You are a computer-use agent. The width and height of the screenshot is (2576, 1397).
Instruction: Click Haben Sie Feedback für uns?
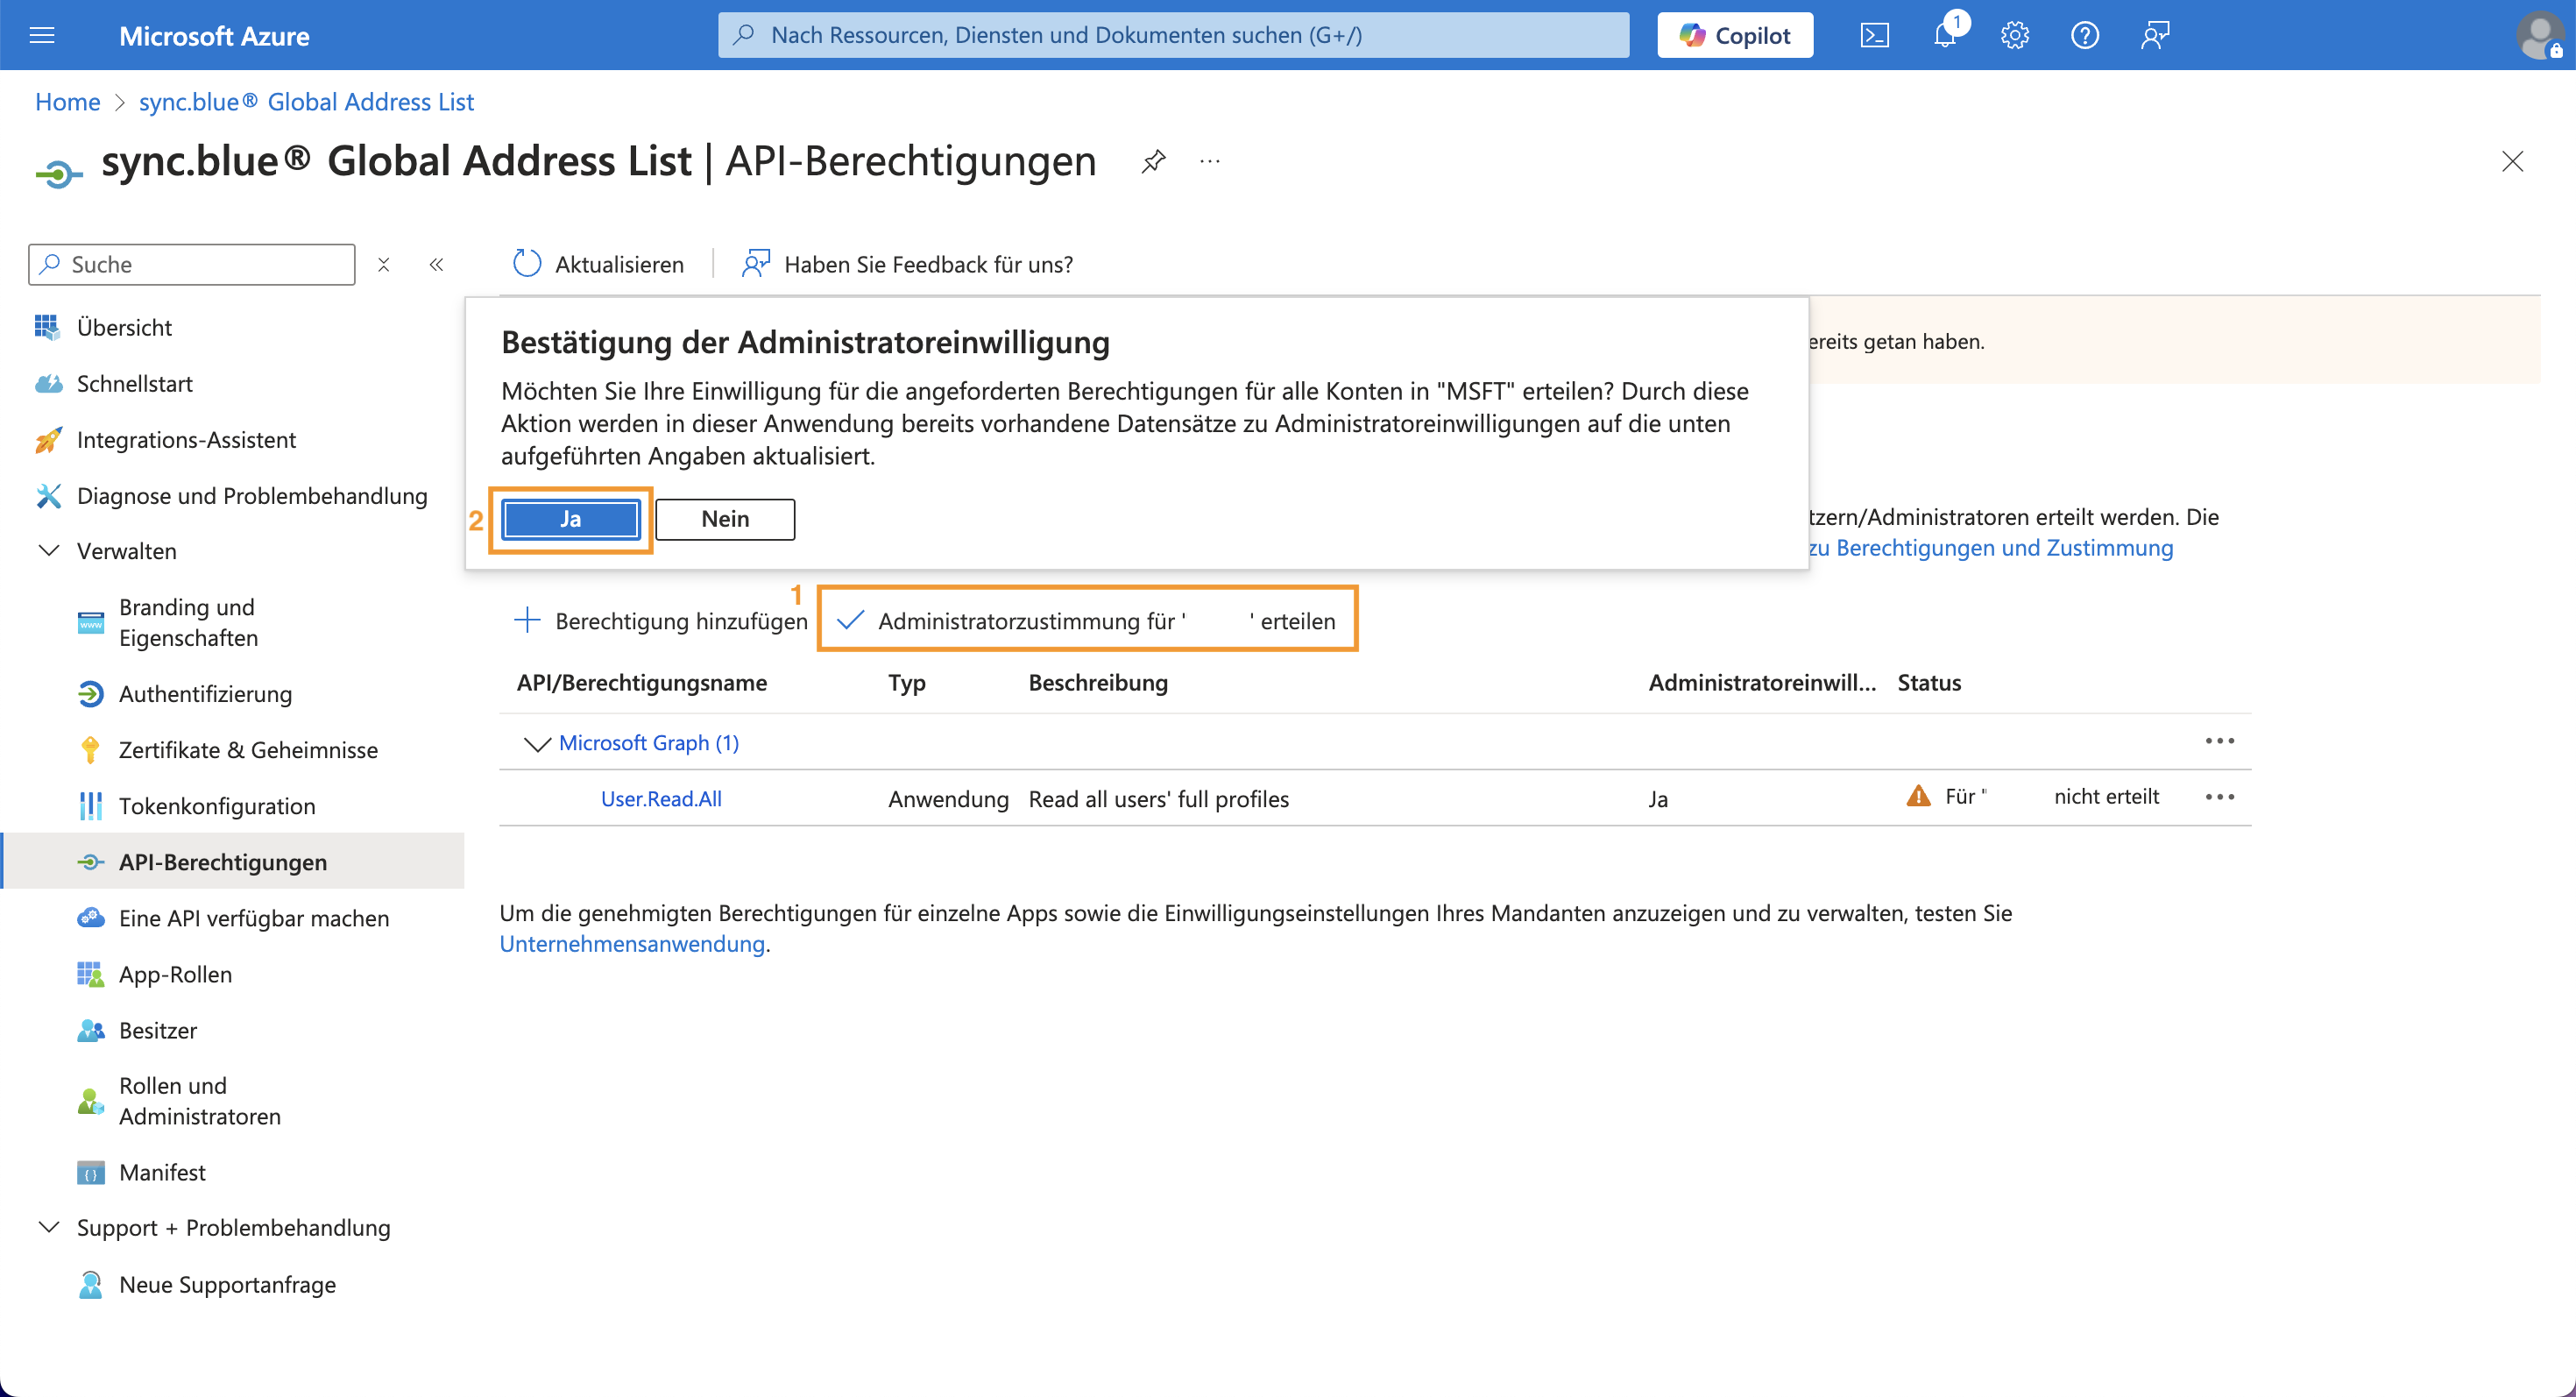(907, 264)
